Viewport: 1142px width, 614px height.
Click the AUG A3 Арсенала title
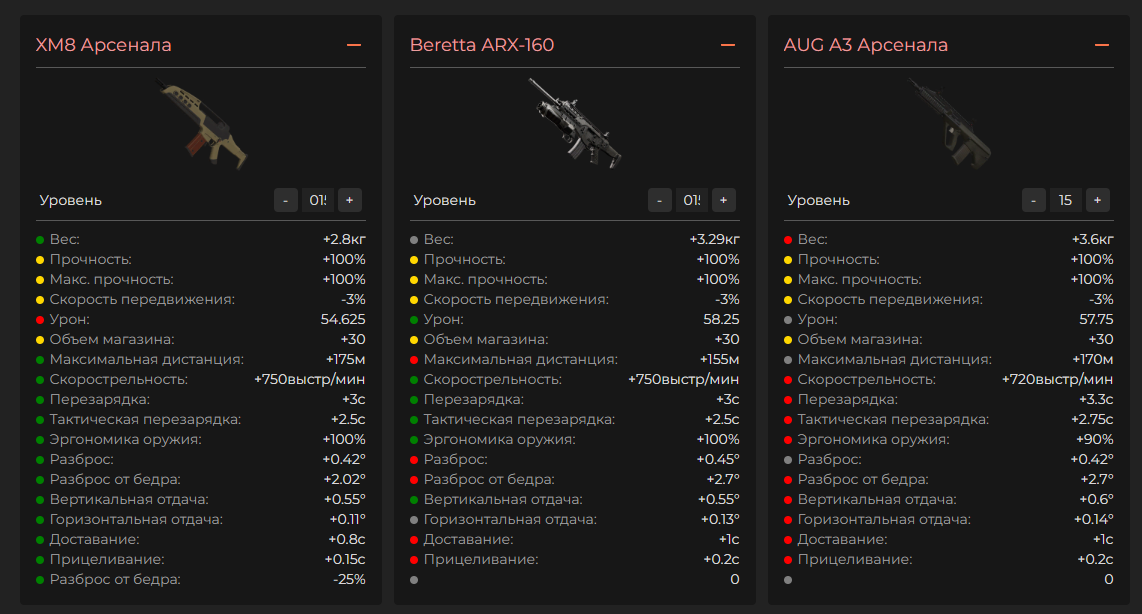click(866, 45)
